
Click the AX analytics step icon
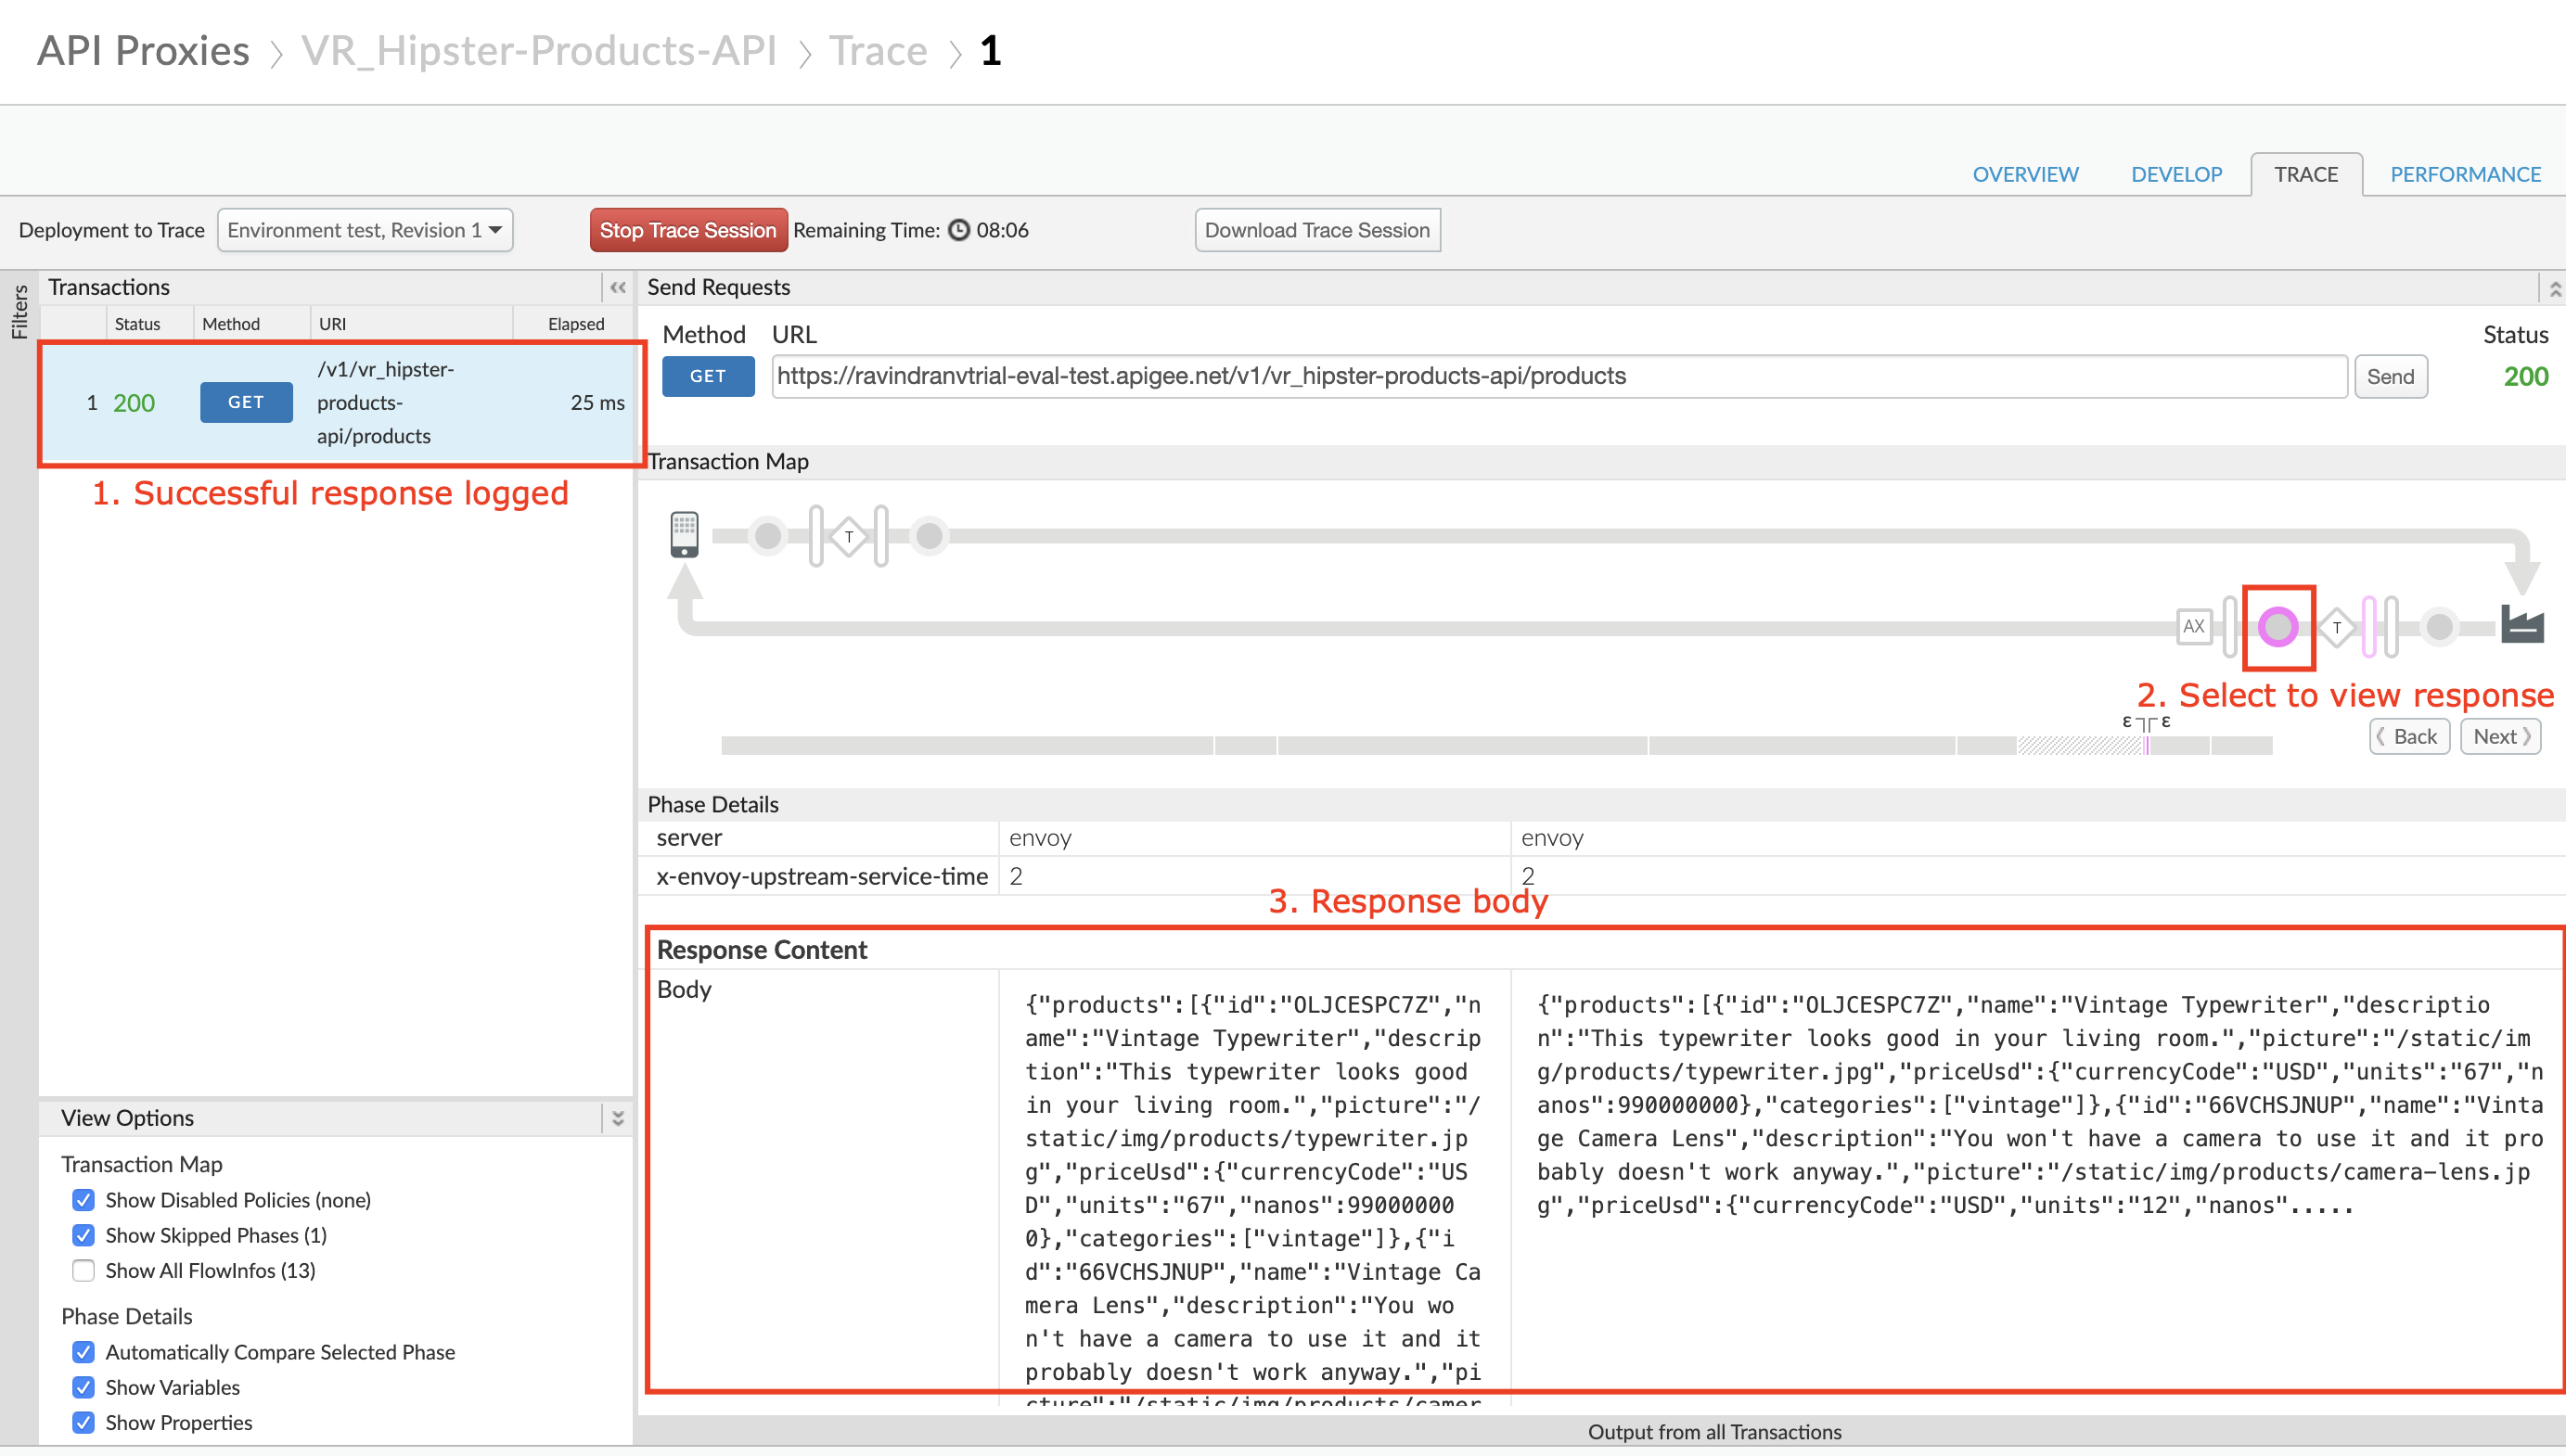tap(2194, 627)
